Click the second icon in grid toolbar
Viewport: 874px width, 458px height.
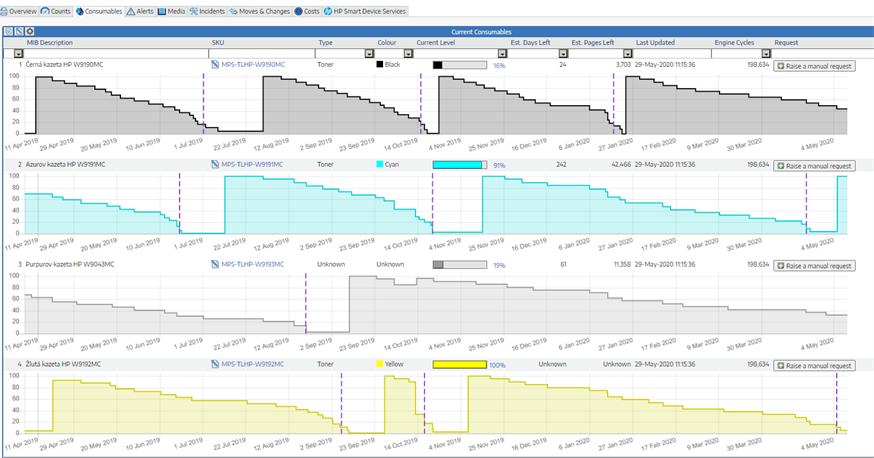click(19, 32)
